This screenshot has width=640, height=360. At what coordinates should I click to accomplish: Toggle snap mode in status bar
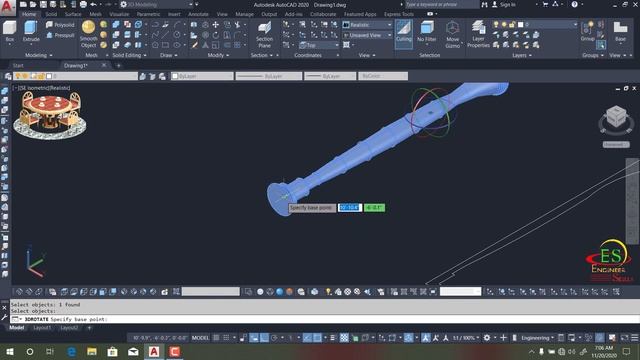(226, 338)
